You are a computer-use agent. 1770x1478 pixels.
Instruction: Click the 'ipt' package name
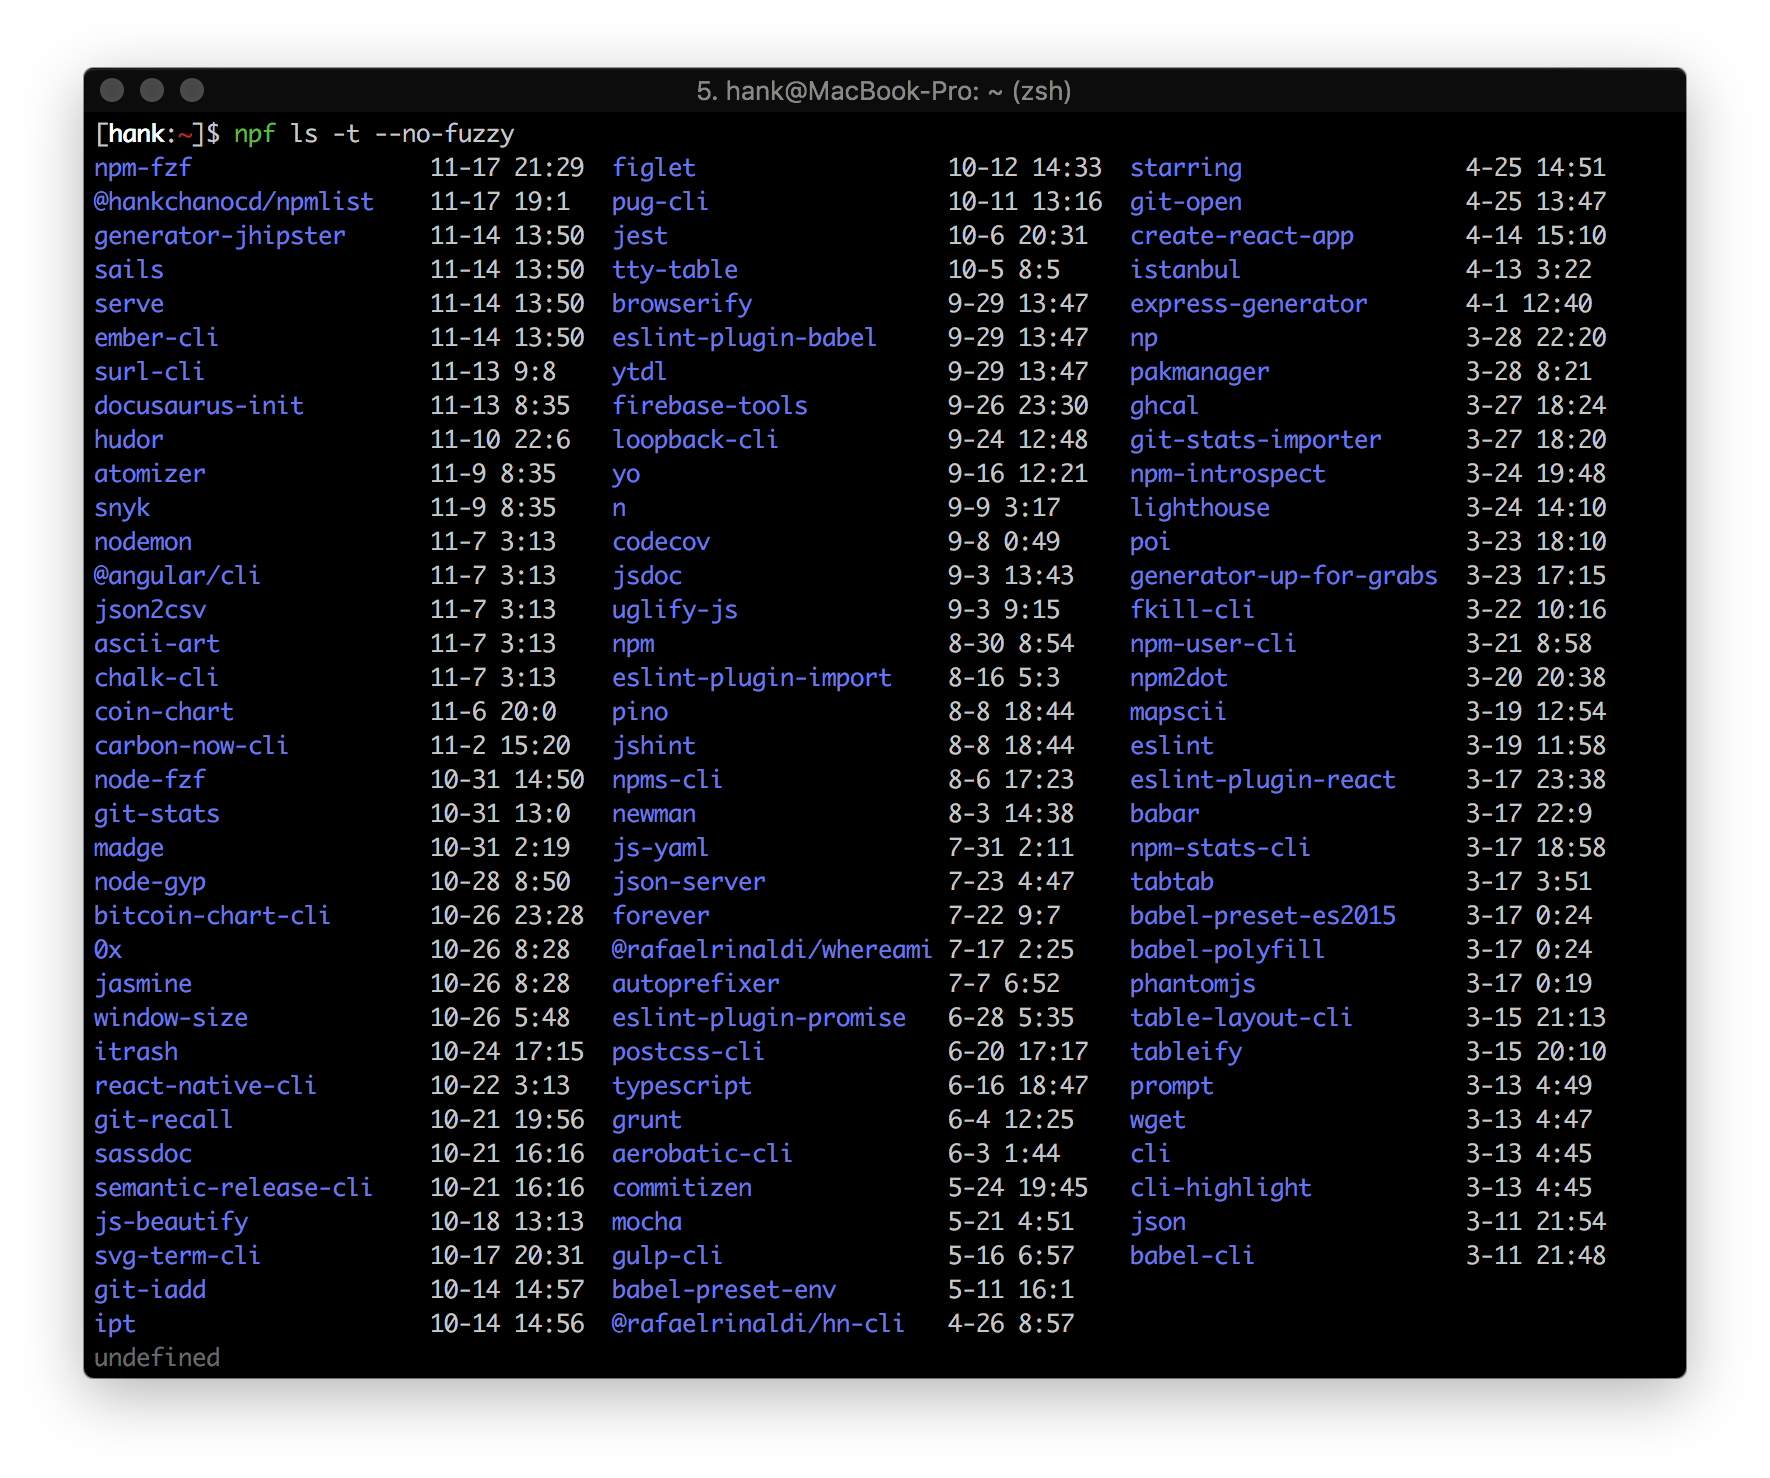(x=115, y=1324)
